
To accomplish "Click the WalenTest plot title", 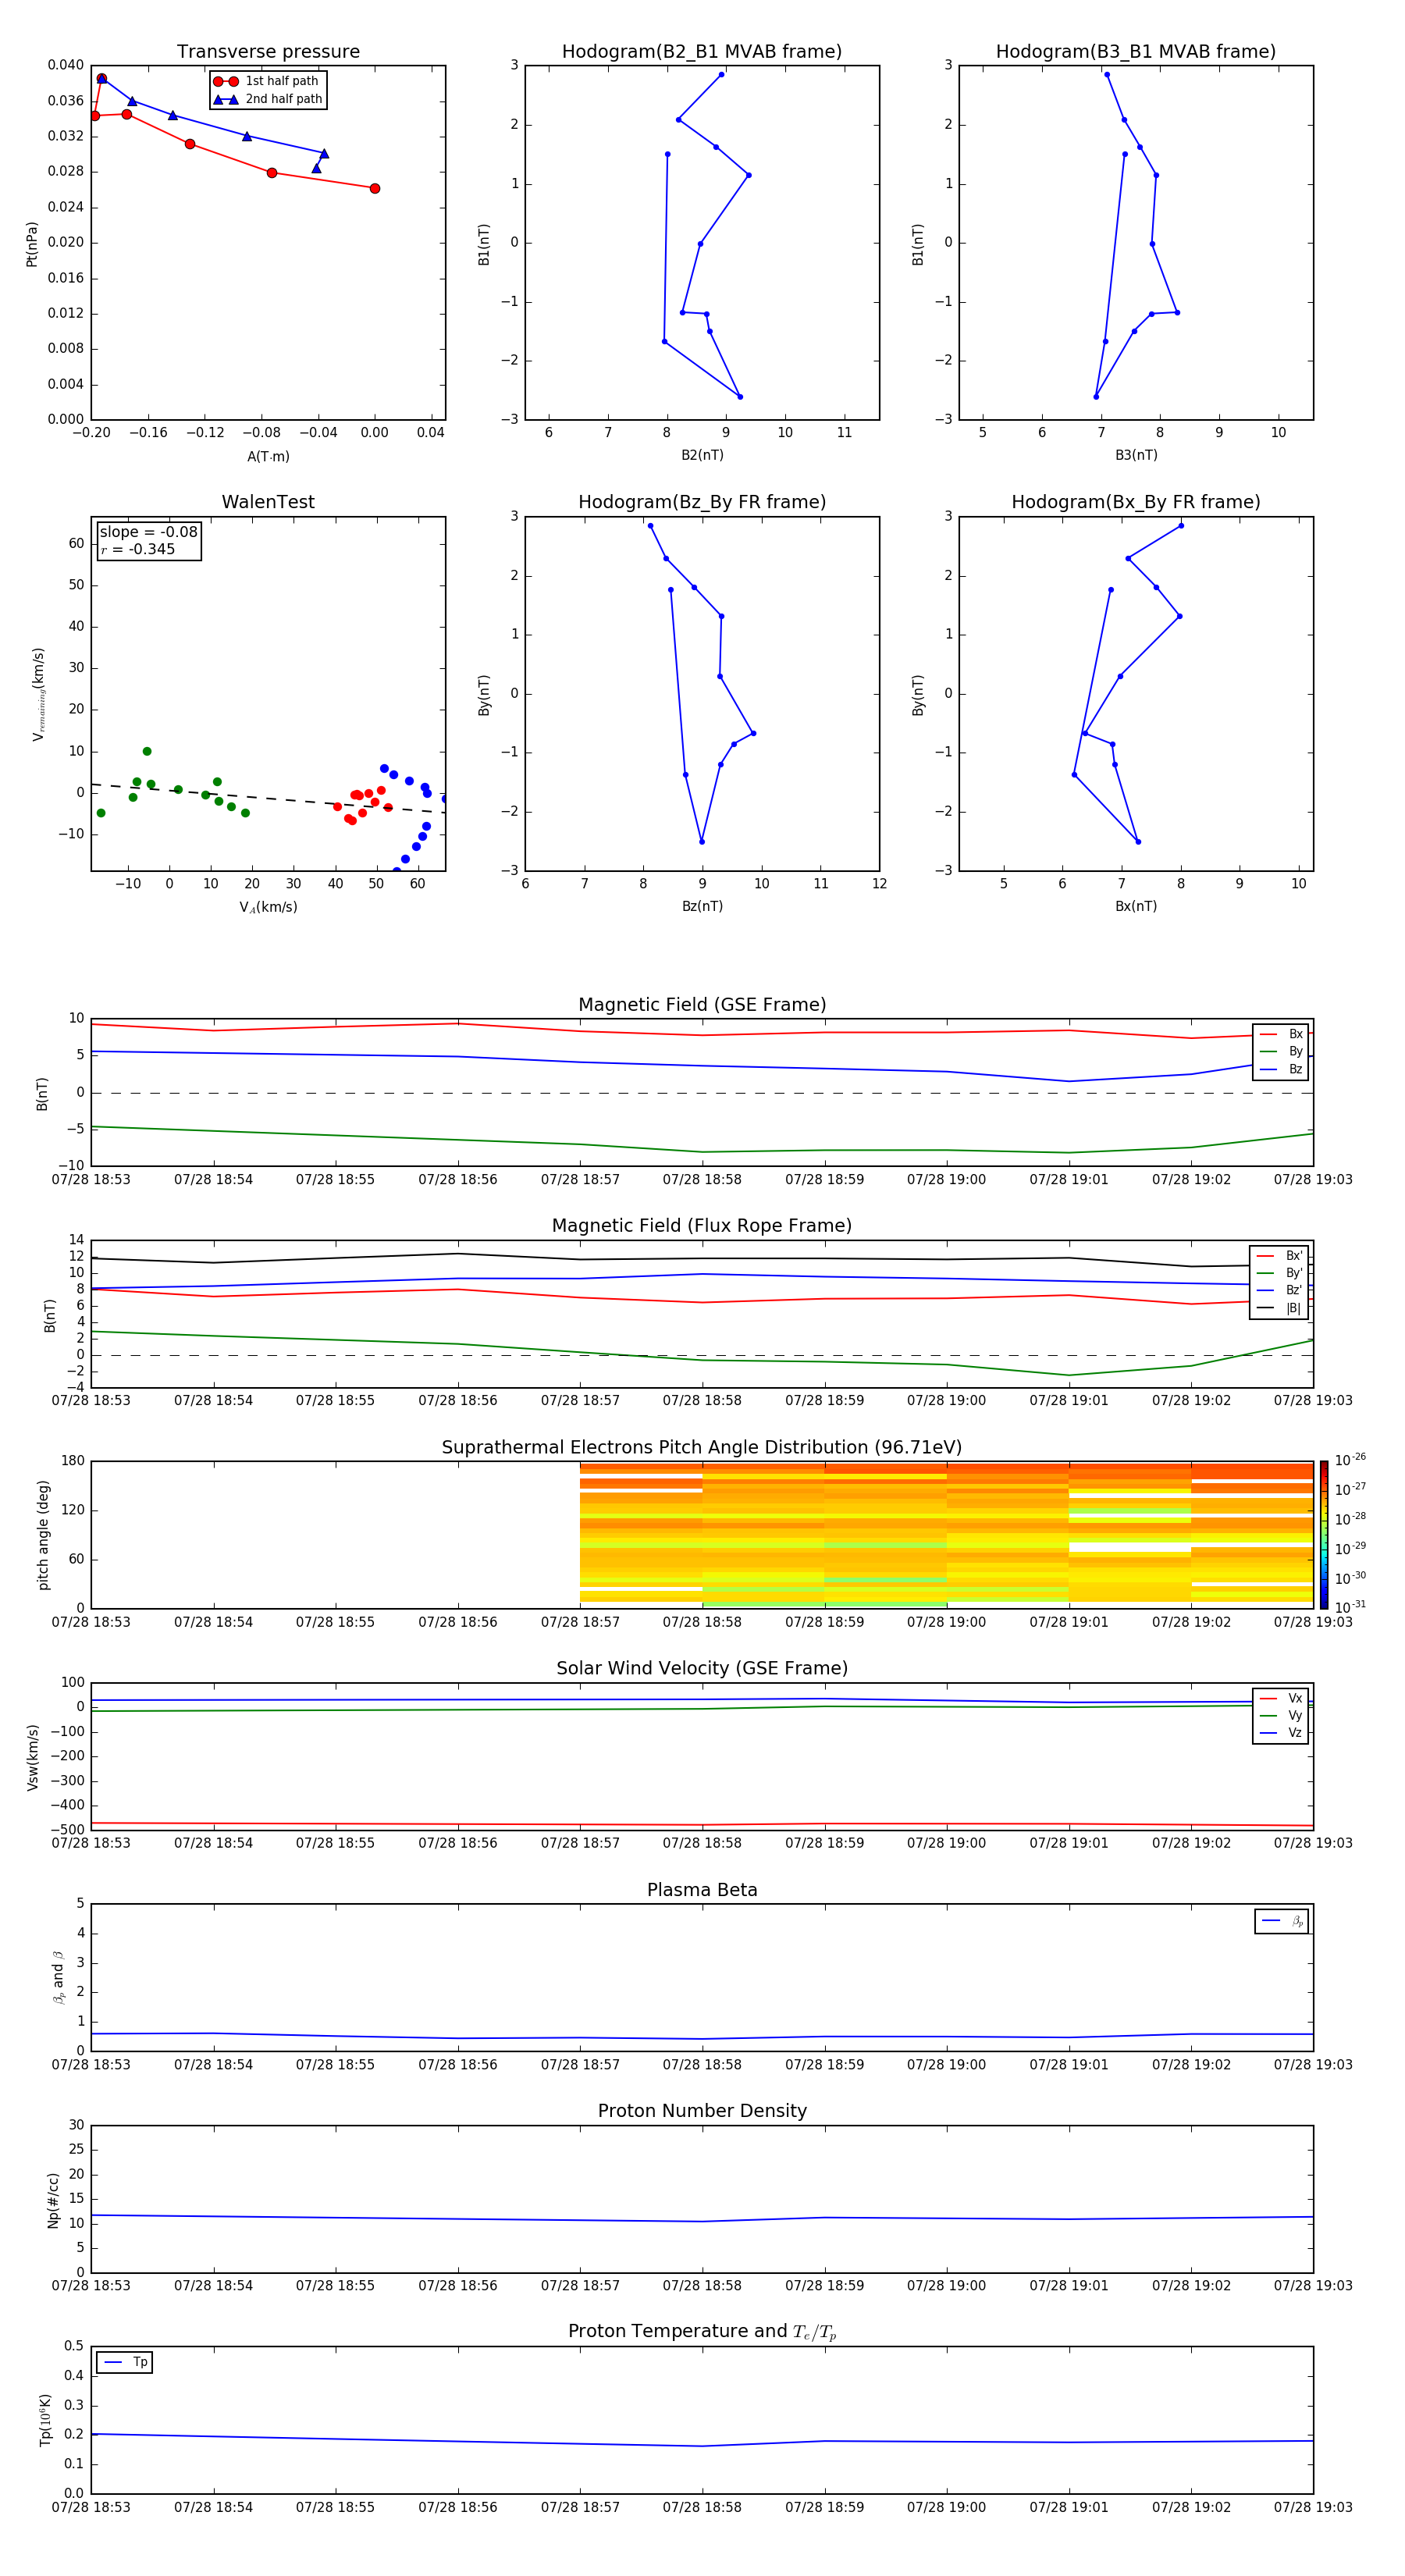I will coord(268,502).
